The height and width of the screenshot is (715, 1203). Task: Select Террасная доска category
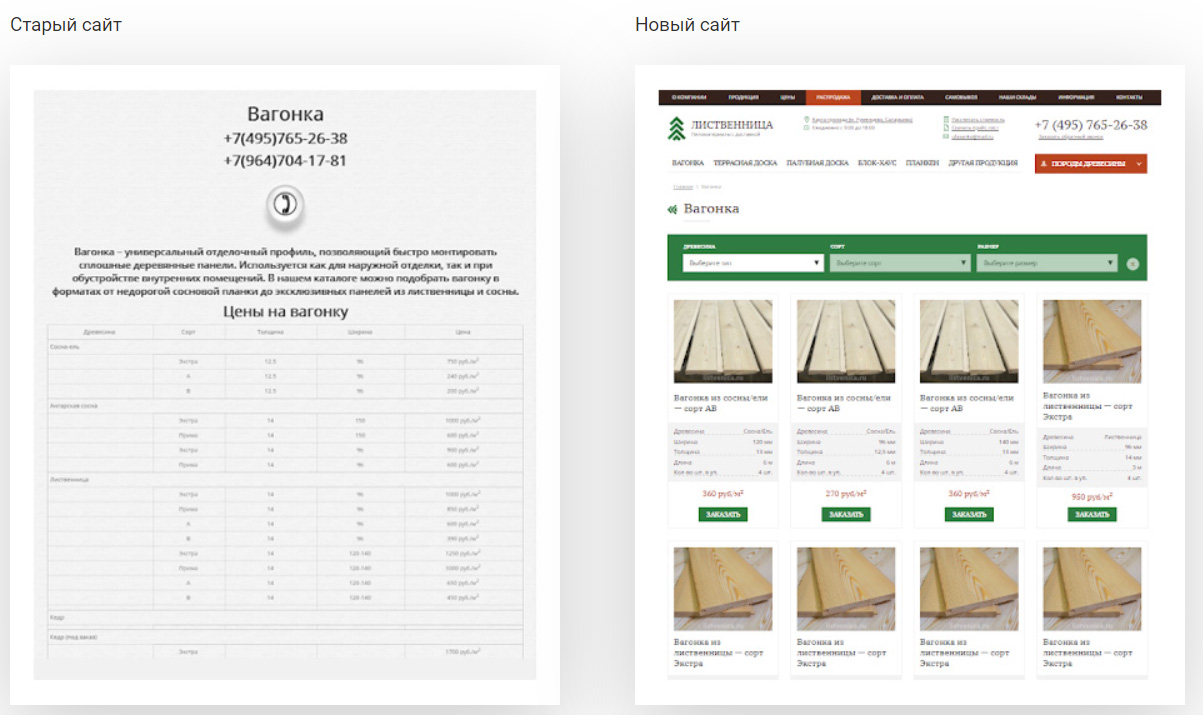point(745,163)
